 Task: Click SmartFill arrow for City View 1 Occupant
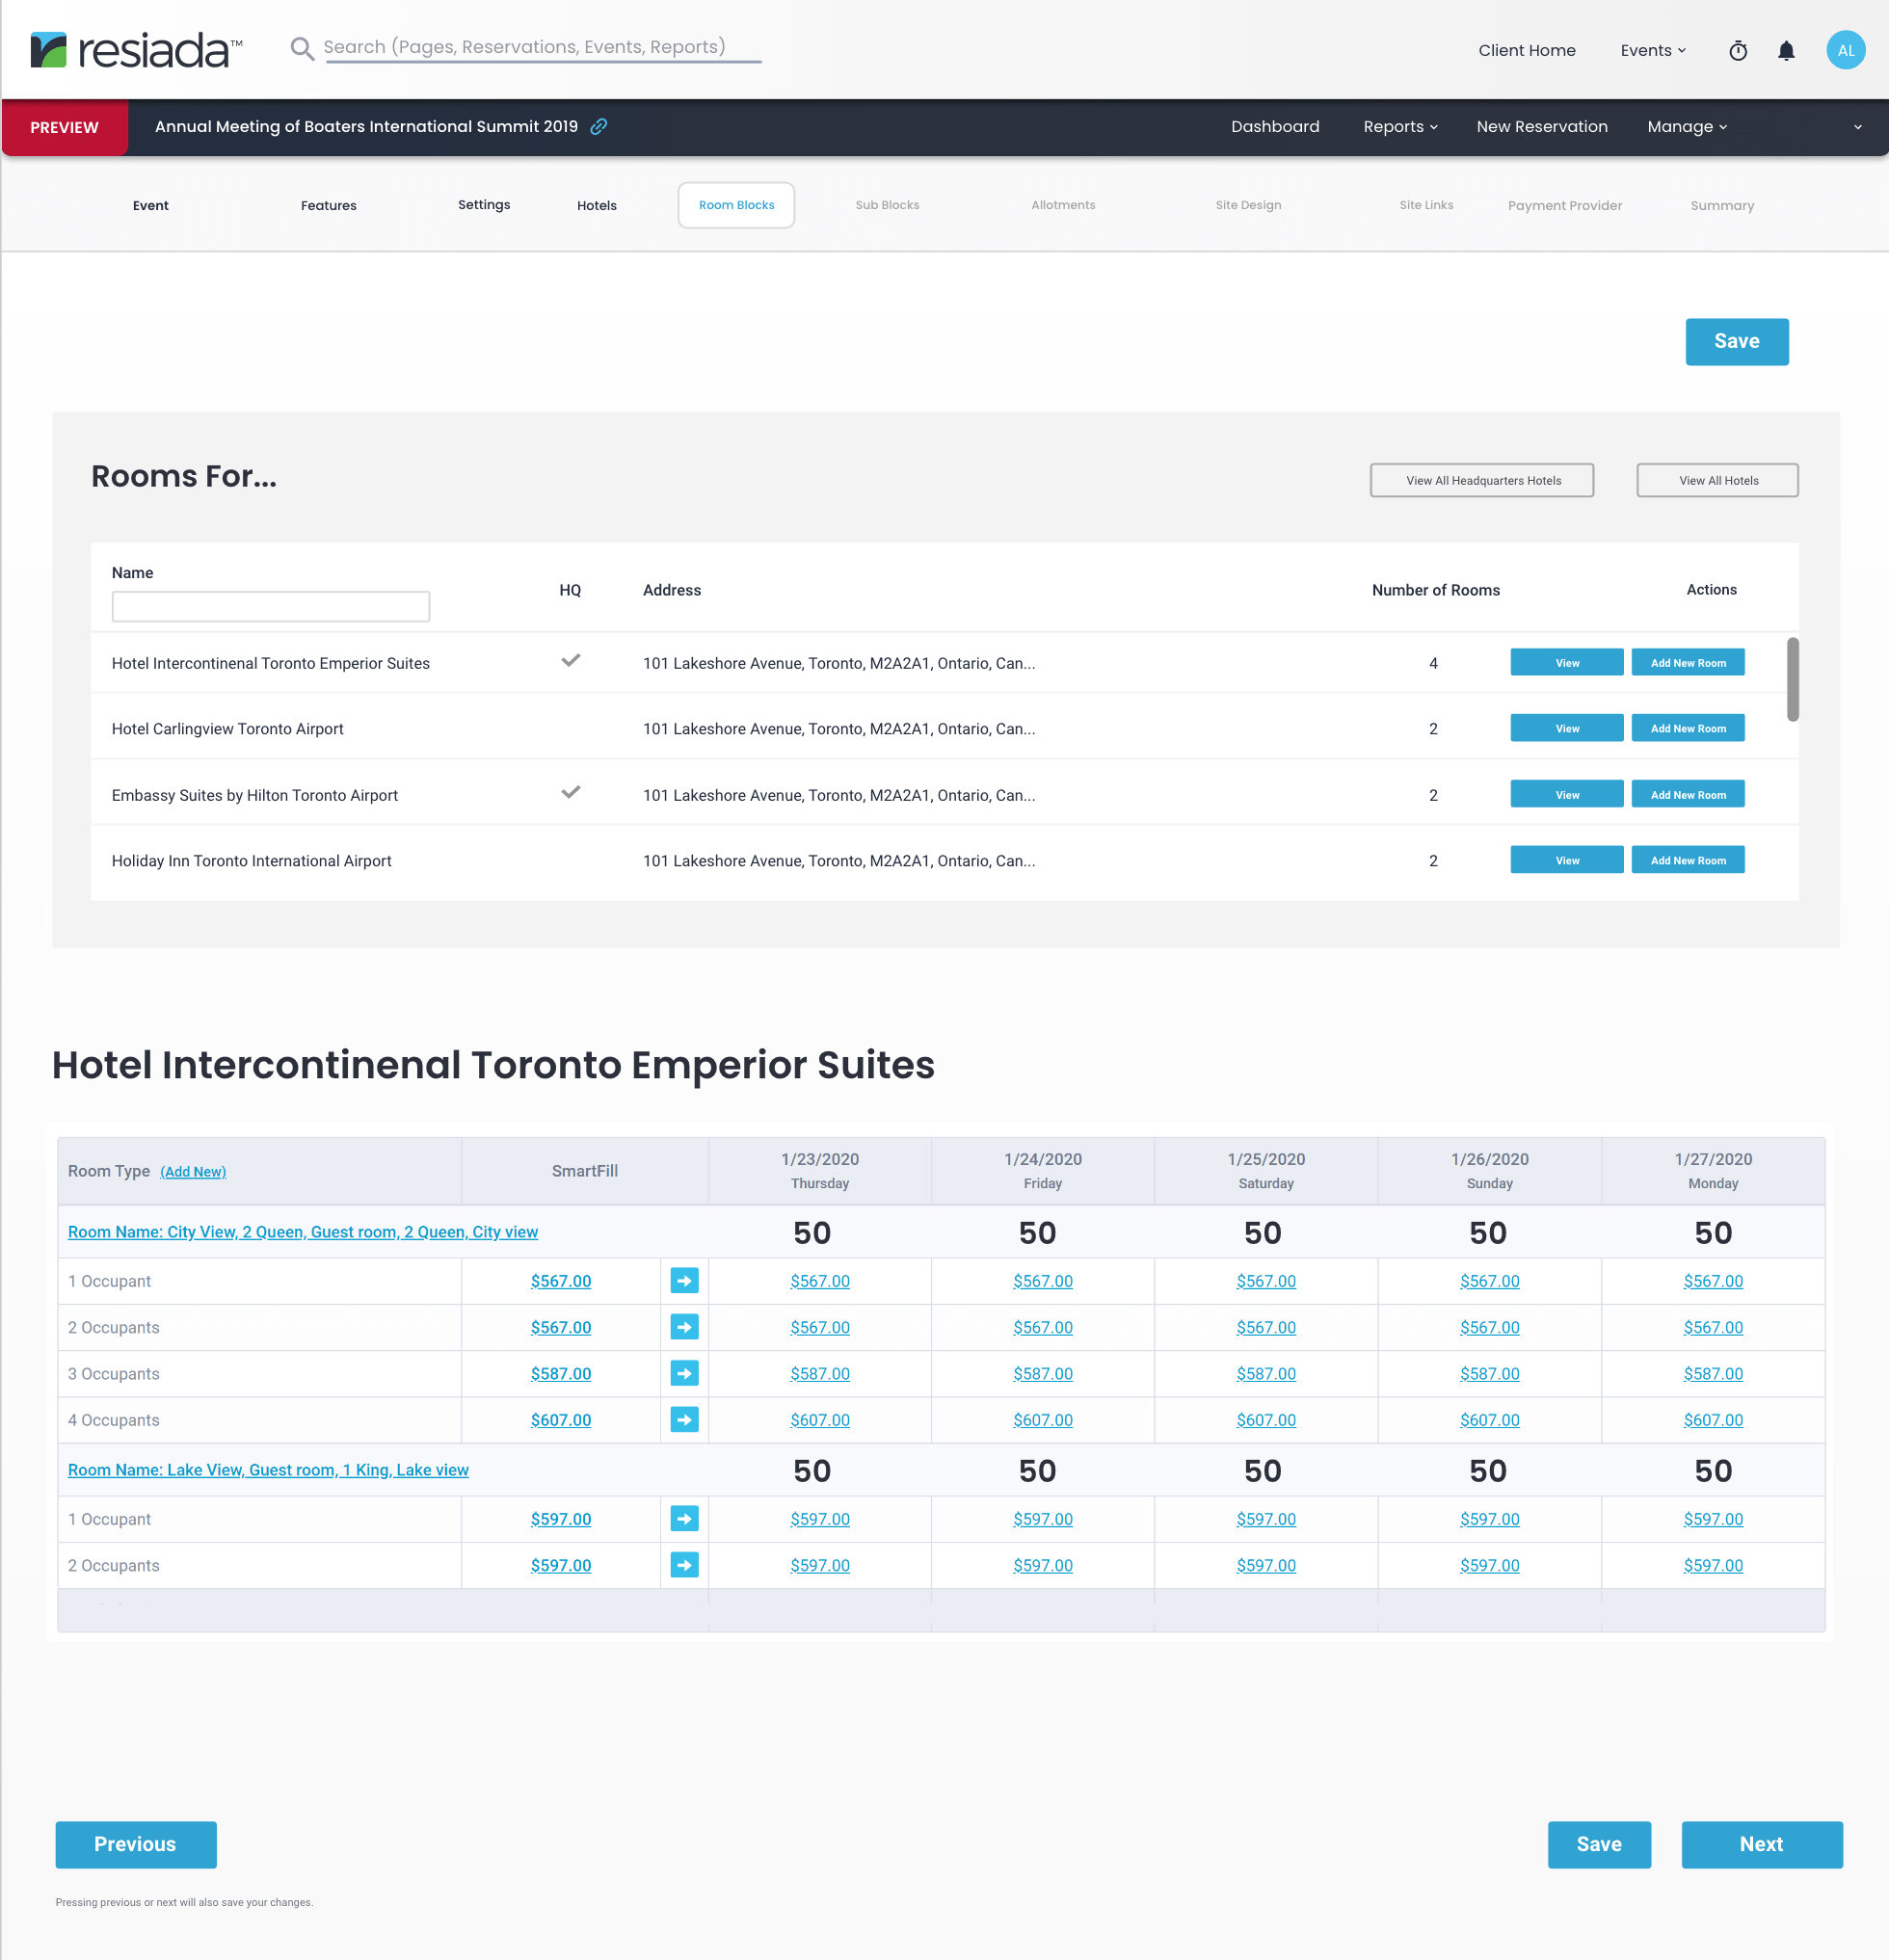pyautogui.click(x=684, y=1281)
